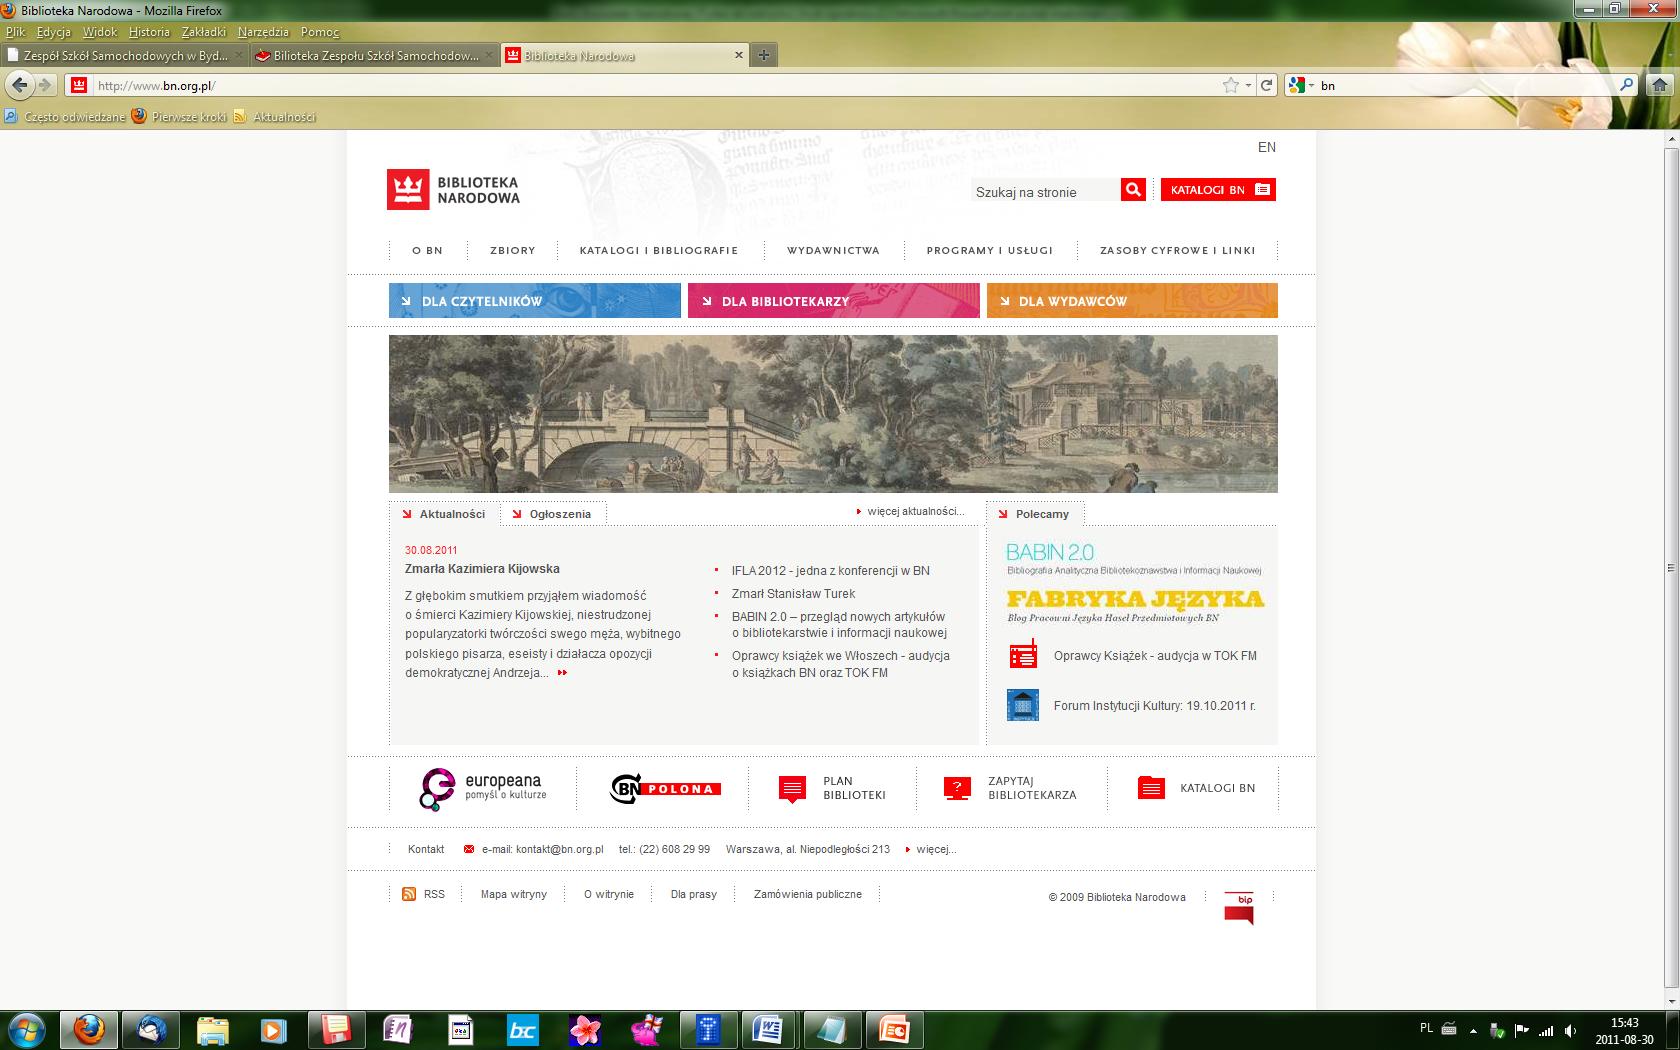Open Zasoby Cyfrowe i Linki navigation item
This screenshot has height=1050, width=1680.
1178,250
